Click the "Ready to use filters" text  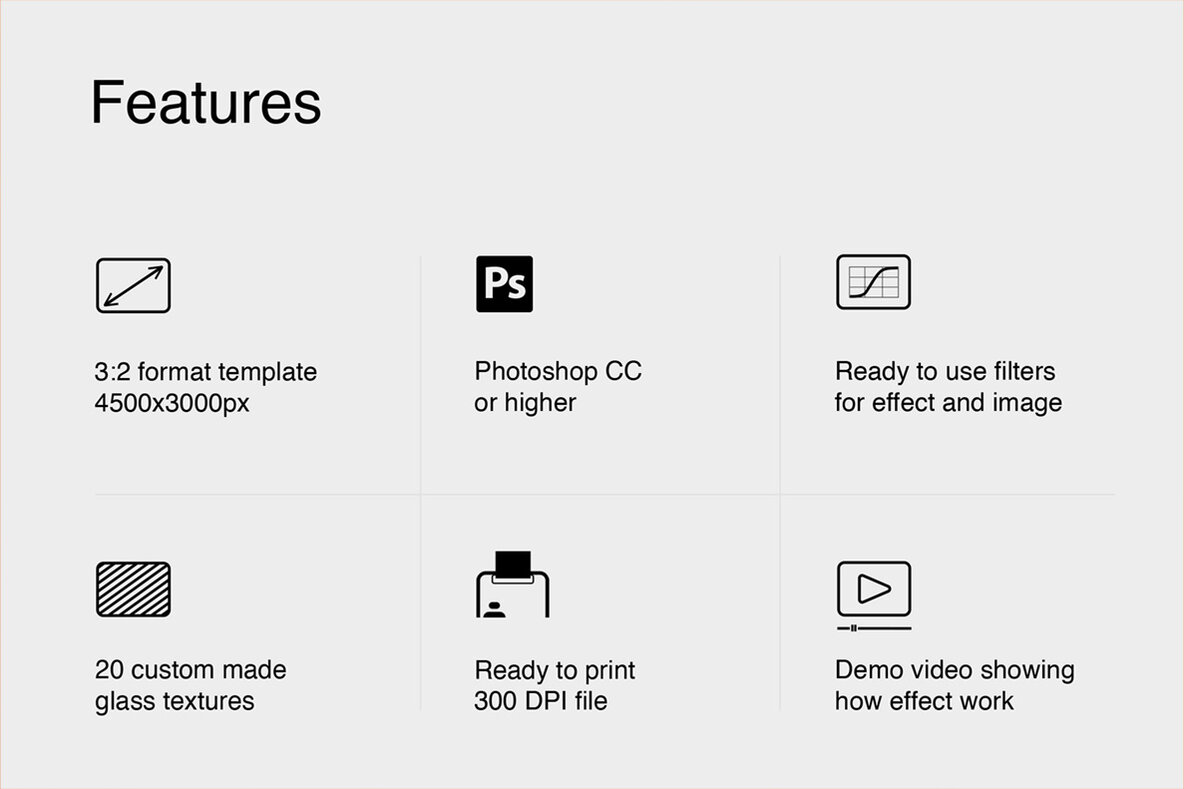coord(945,371)
